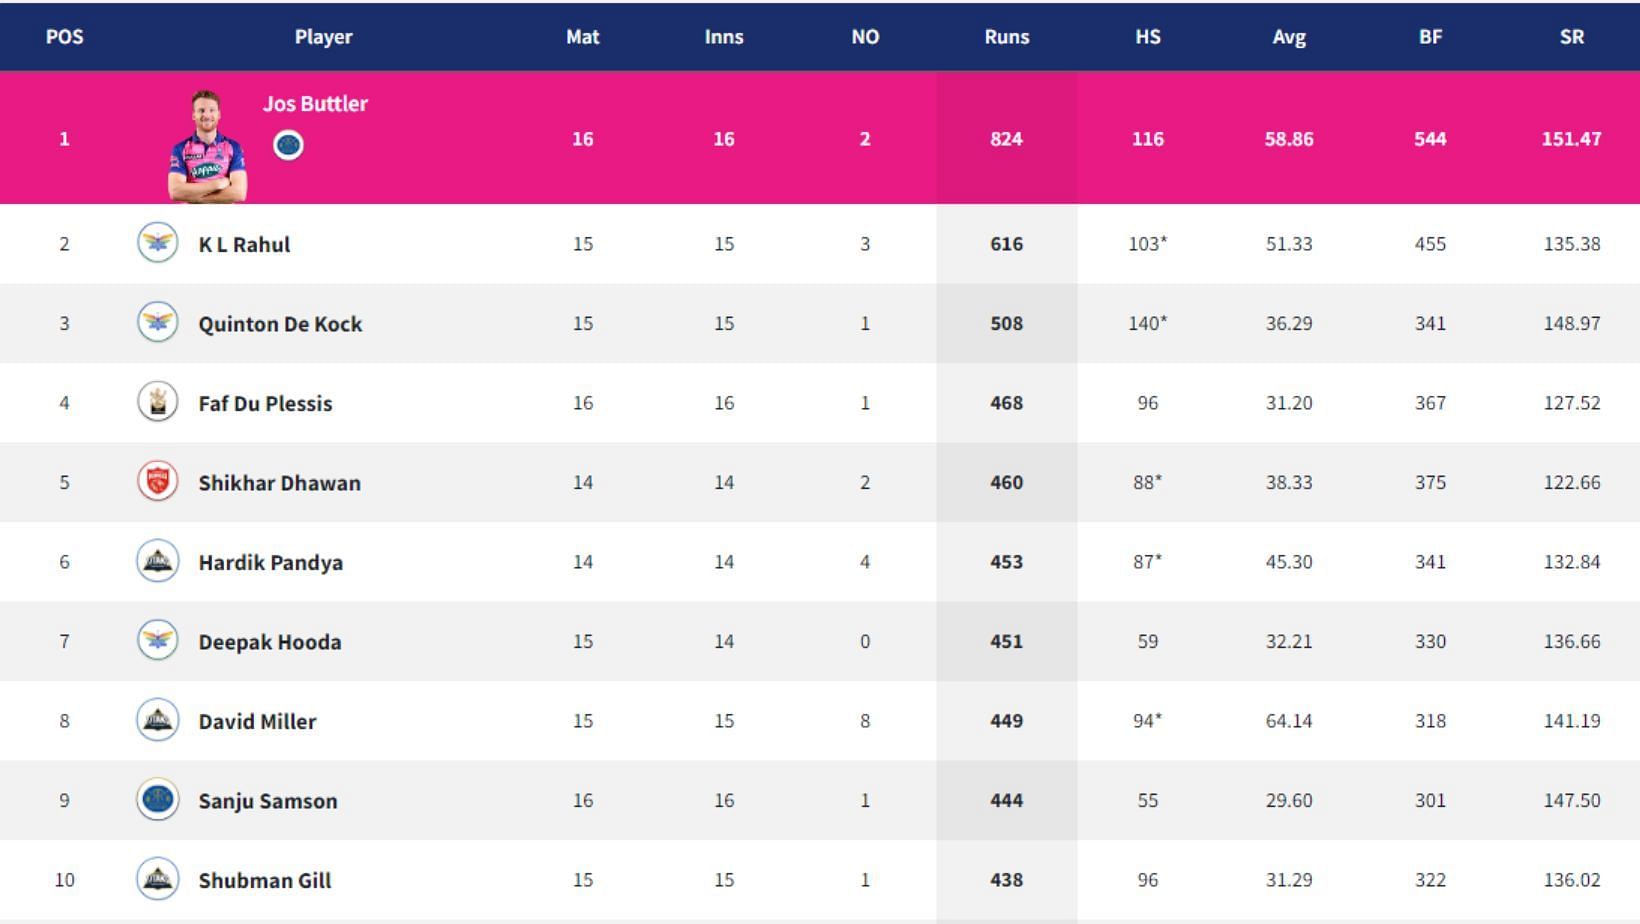Open K L Rahul's player name link
Viewport: 1640px width, 924px height.
pos(244,244)
